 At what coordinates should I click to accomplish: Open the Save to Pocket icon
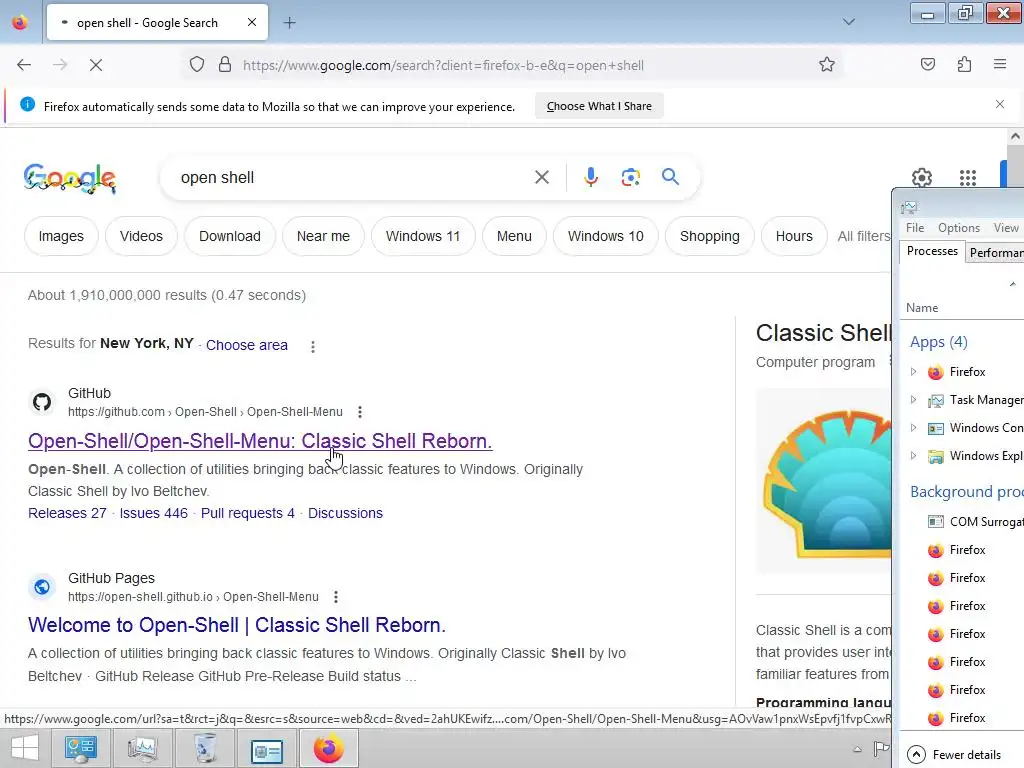tap(927, 64)
